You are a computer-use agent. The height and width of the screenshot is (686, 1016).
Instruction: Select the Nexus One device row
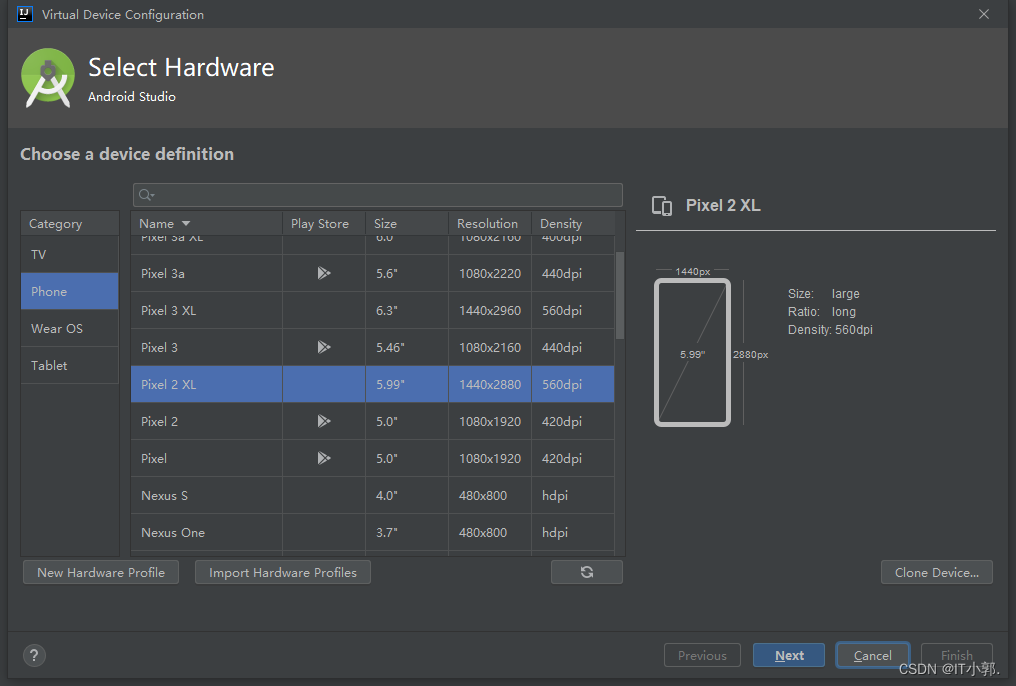[x=373, y=532]
